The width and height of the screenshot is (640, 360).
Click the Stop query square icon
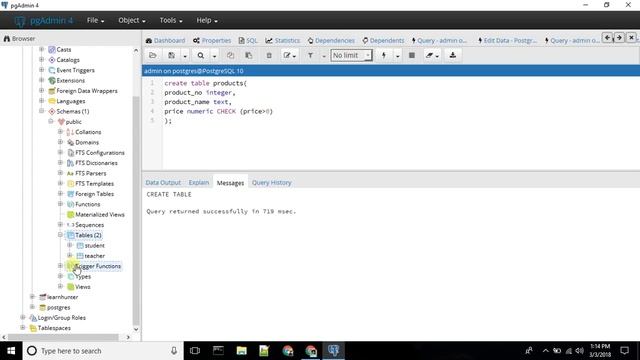tap(412, 56)
